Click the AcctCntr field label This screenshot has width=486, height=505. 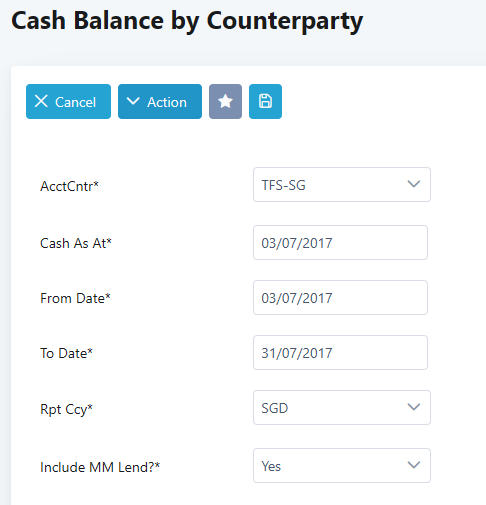[69, 186]
